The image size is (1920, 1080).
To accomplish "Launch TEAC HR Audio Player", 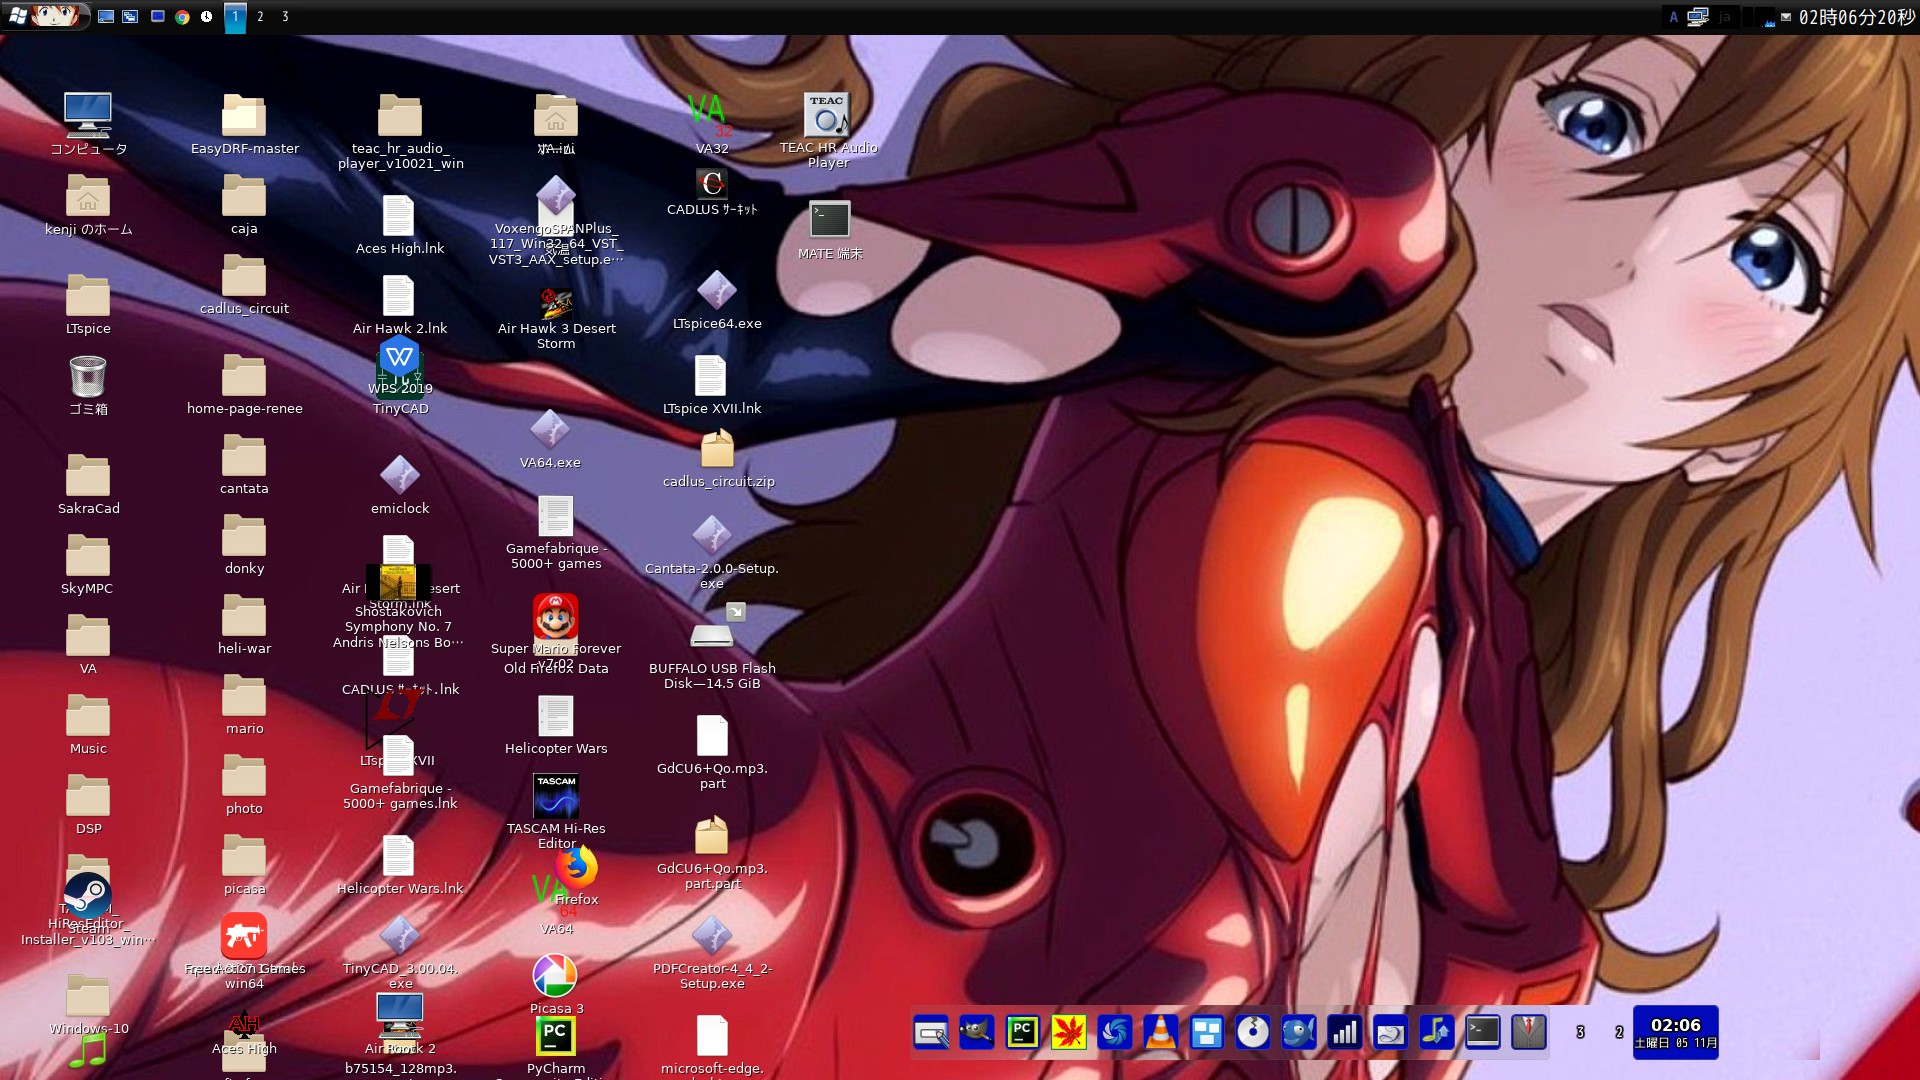I will tap(828, 114).
